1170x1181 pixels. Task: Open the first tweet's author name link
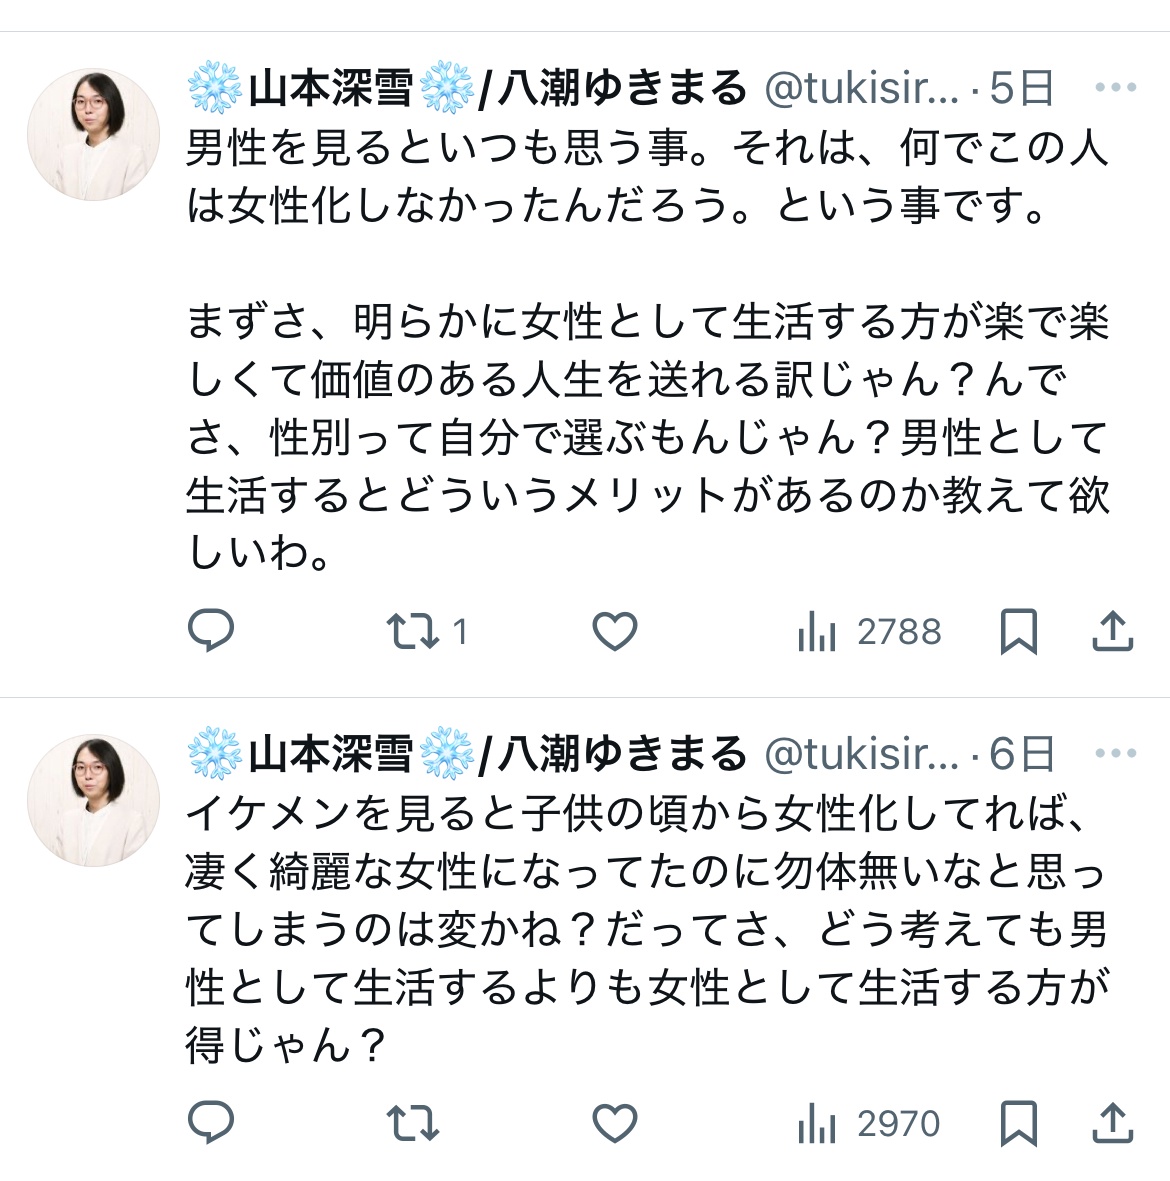point(466,89)
